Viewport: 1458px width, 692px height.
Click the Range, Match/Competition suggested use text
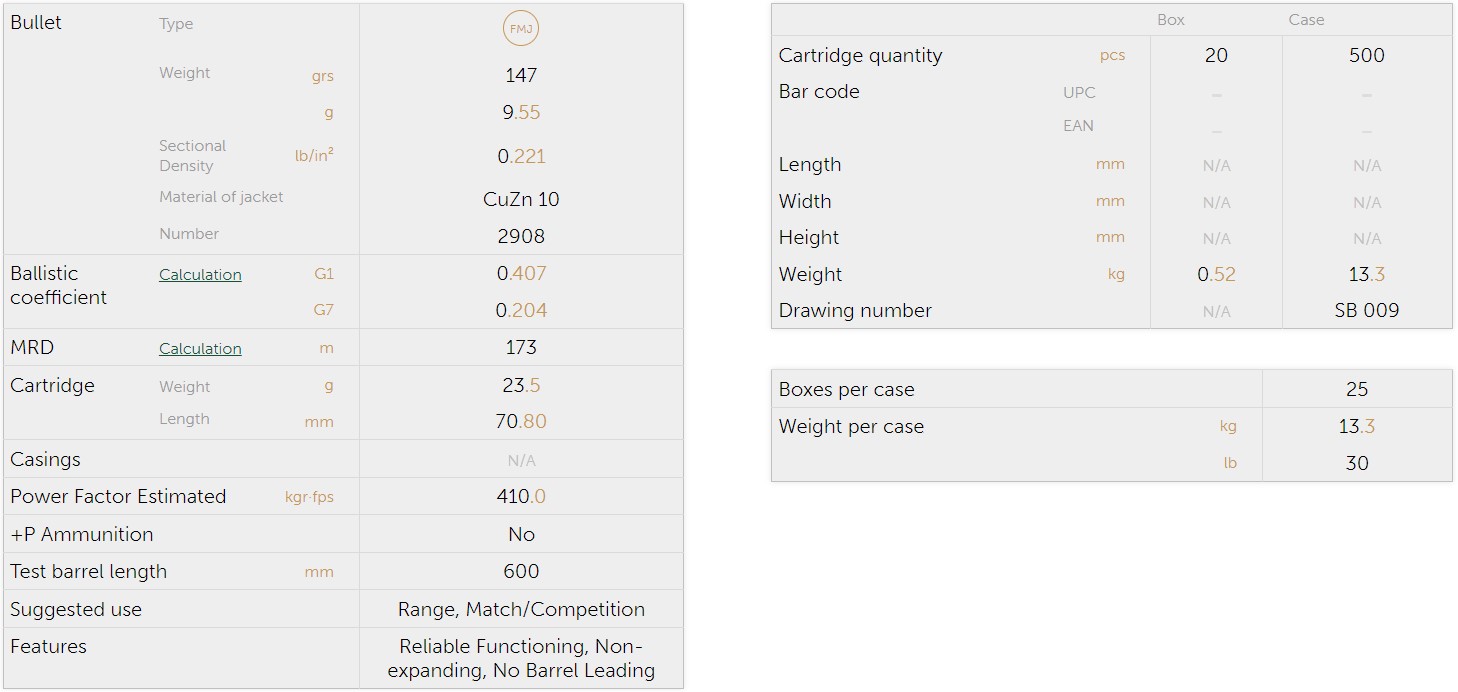pyautogui.click(x=521, y=610)
